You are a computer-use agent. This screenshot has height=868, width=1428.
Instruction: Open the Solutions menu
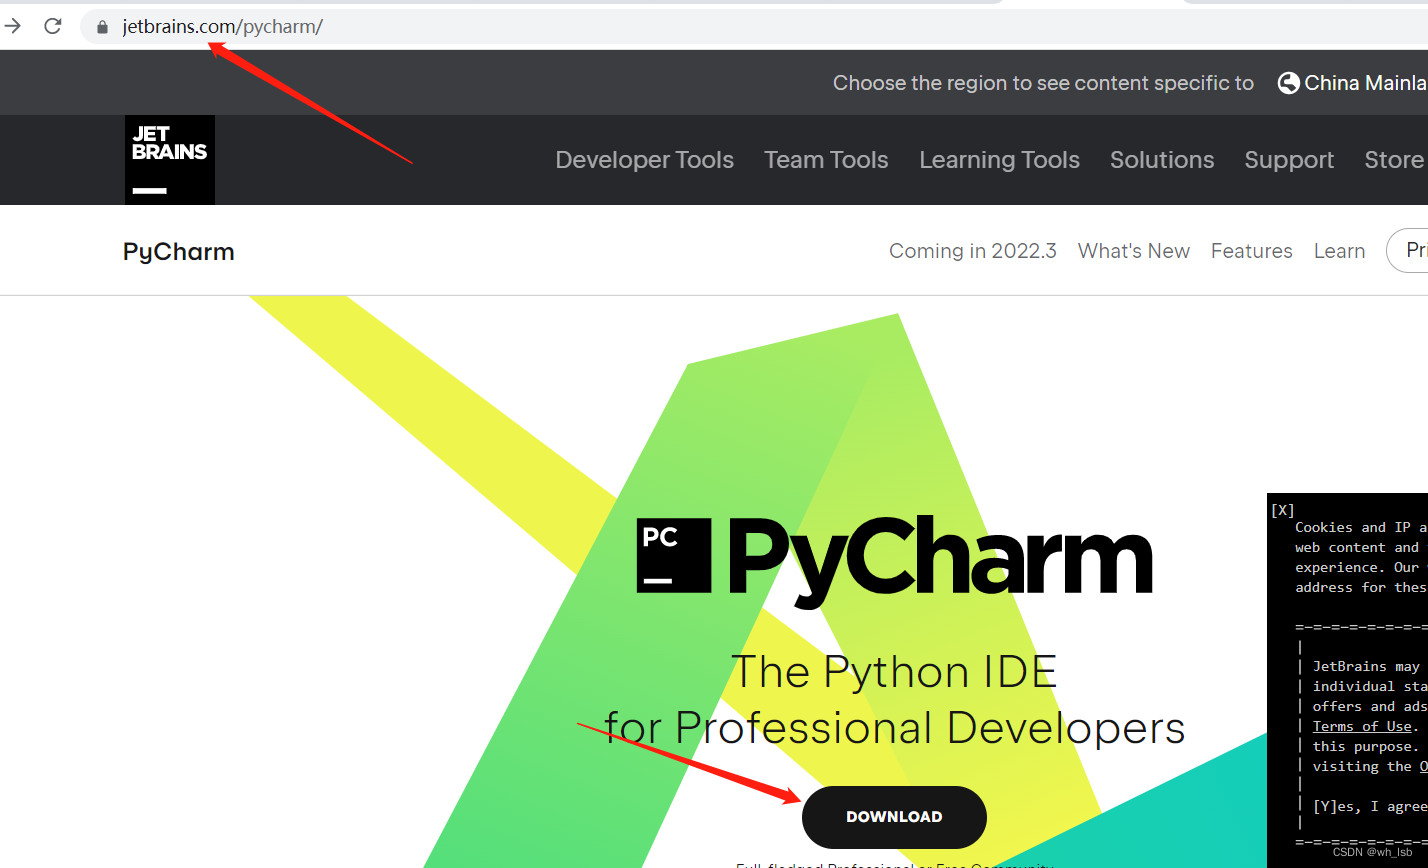pos(1162,160)
